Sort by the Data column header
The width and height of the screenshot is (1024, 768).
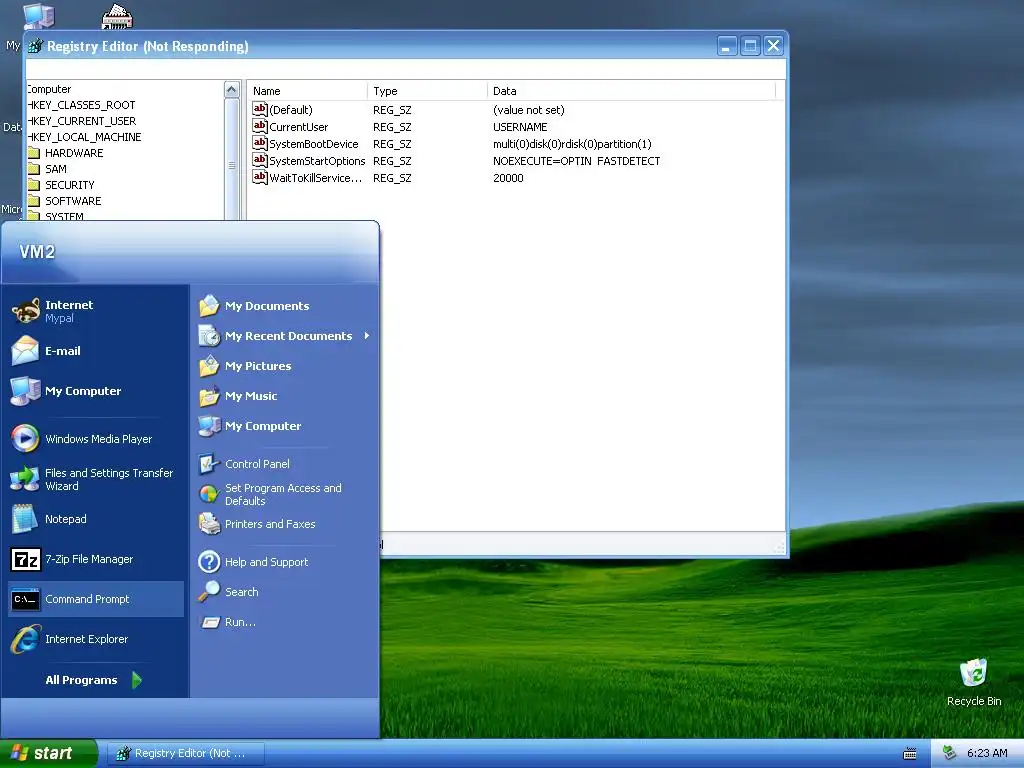coord(631,91)
